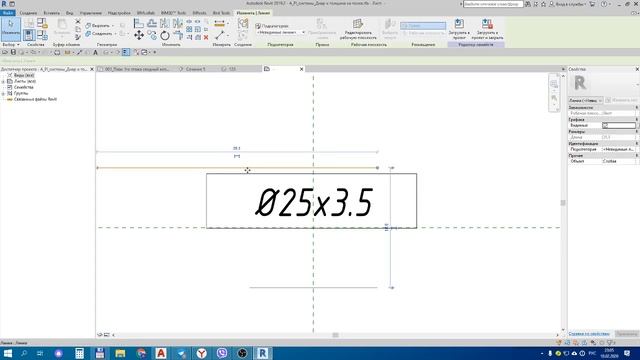This screenshot has height=360, width=640.
Task: Click the Trim/Extend tool icon
Action: (x=178, y=36)
